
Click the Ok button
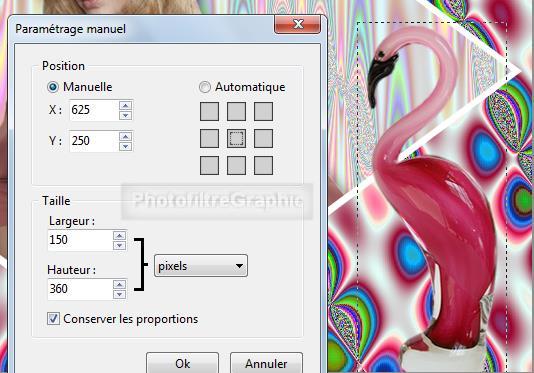pos(183,363)
